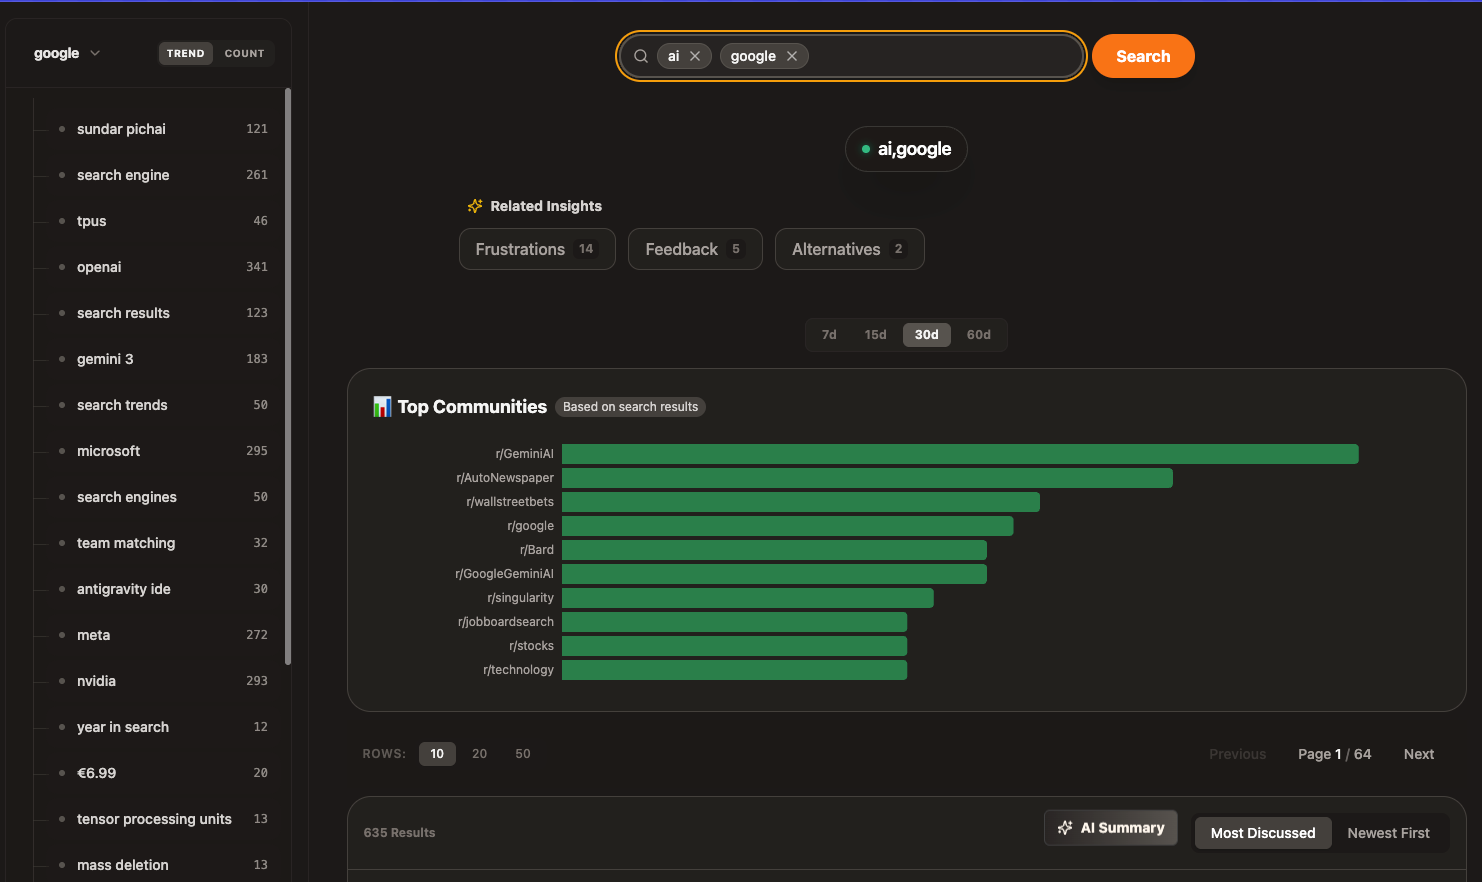
Task: Click the Top Communities chart icon
Action: (382, 407)
